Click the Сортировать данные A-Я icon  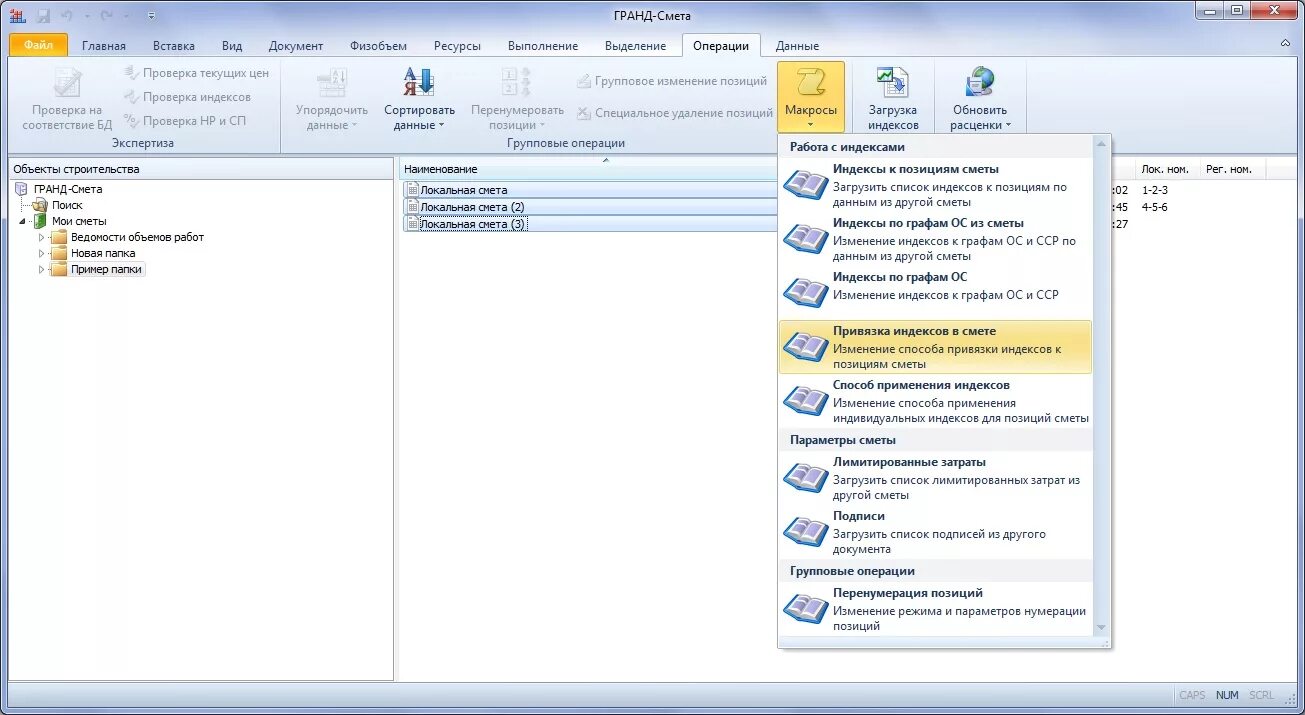(x=419, y=82)
